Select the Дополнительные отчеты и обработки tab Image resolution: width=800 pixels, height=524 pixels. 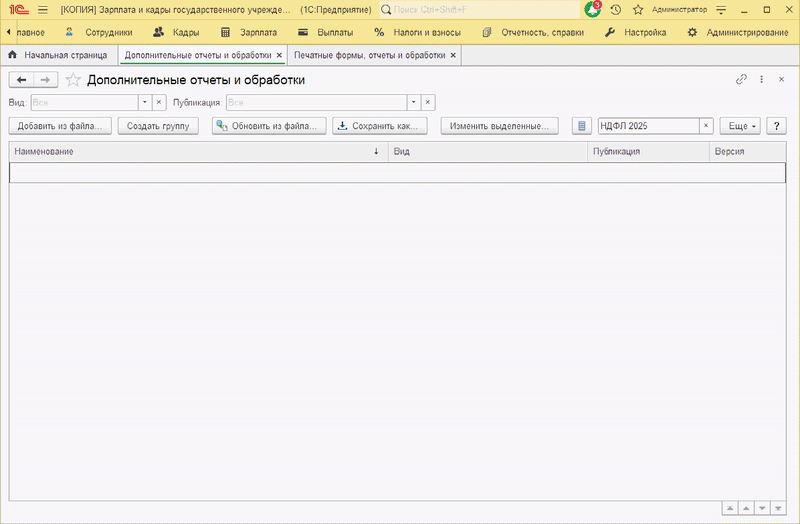pos(198,55)
